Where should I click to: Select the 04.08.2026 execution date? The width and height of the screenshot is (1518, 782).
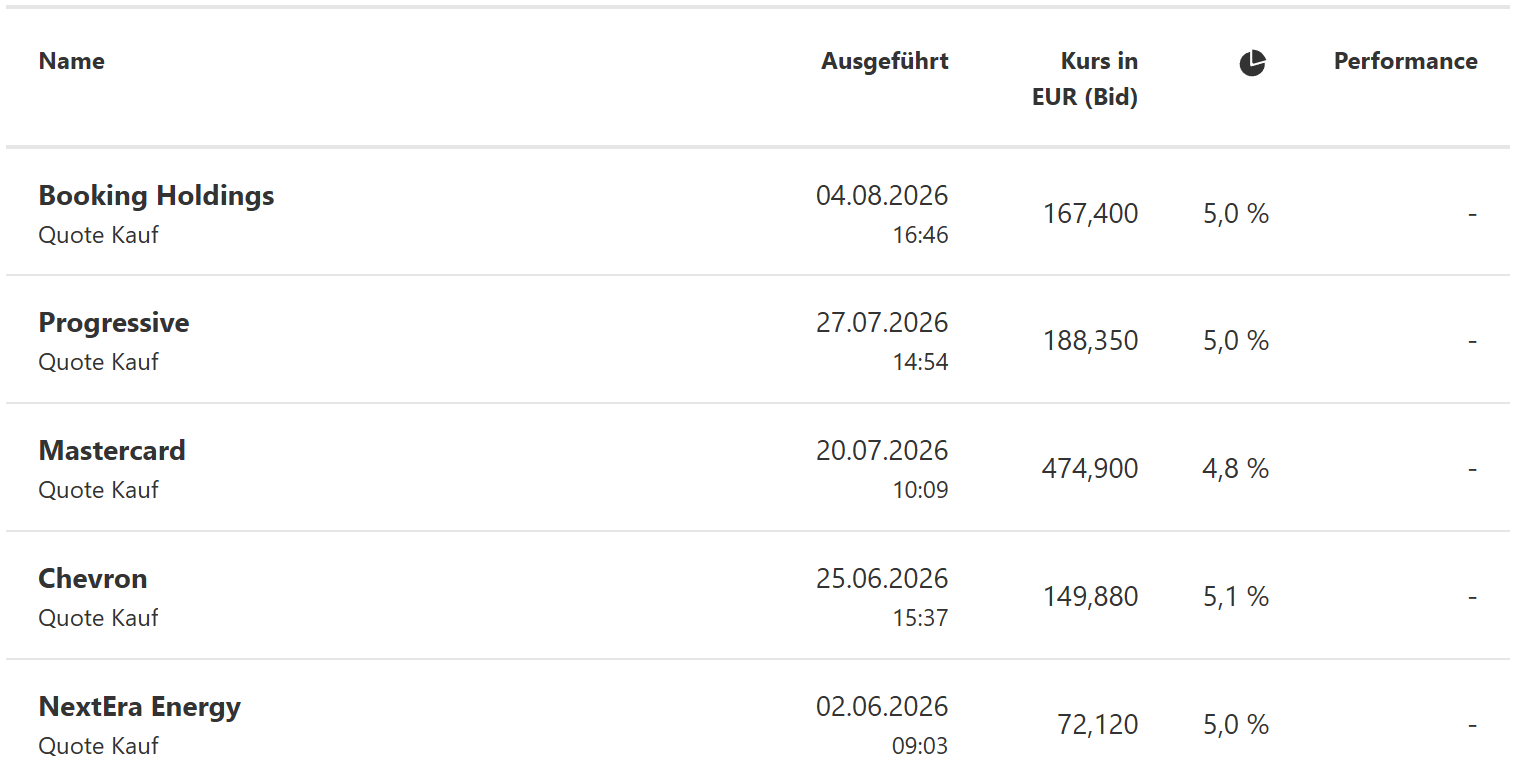tap(882, 195)
